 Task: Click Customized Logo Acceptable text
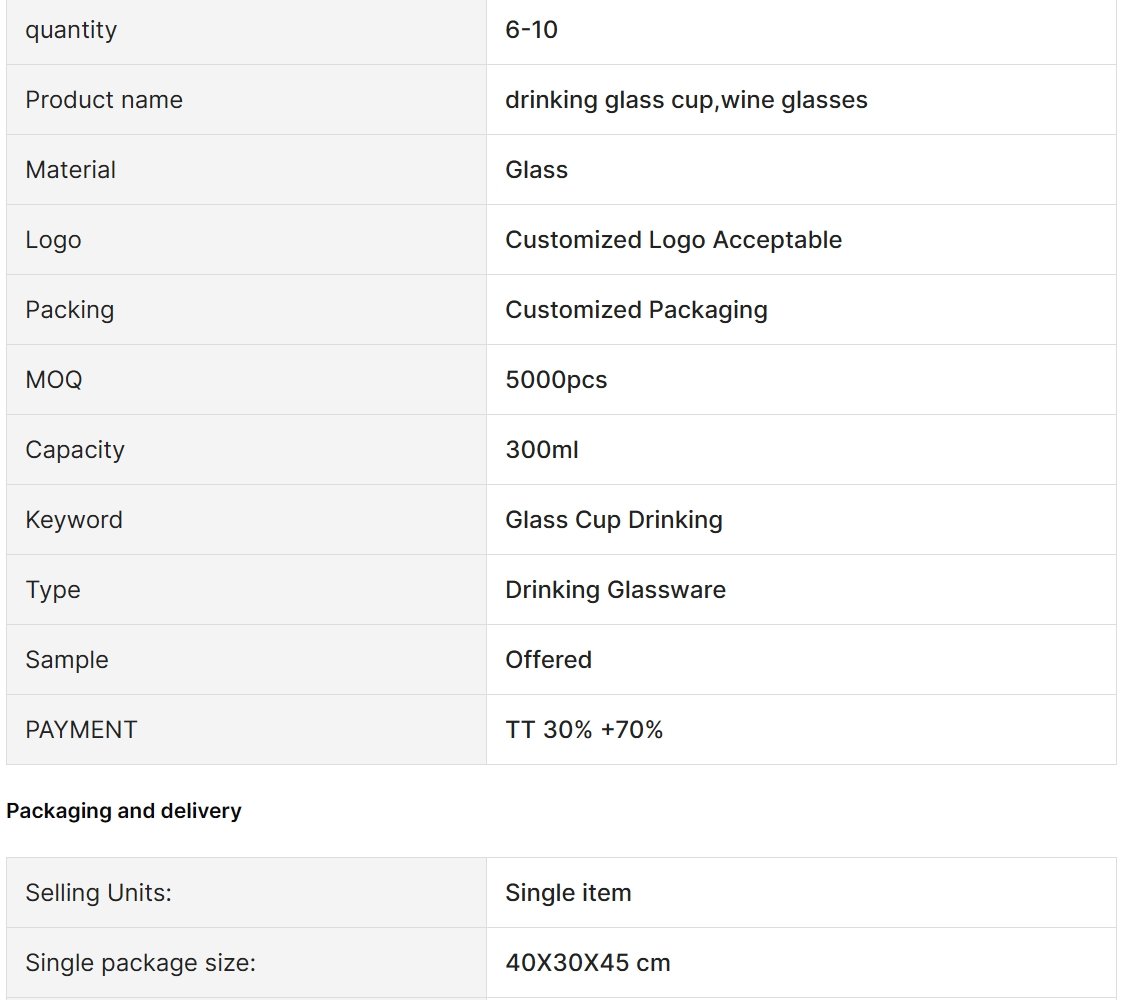[673, 240]
